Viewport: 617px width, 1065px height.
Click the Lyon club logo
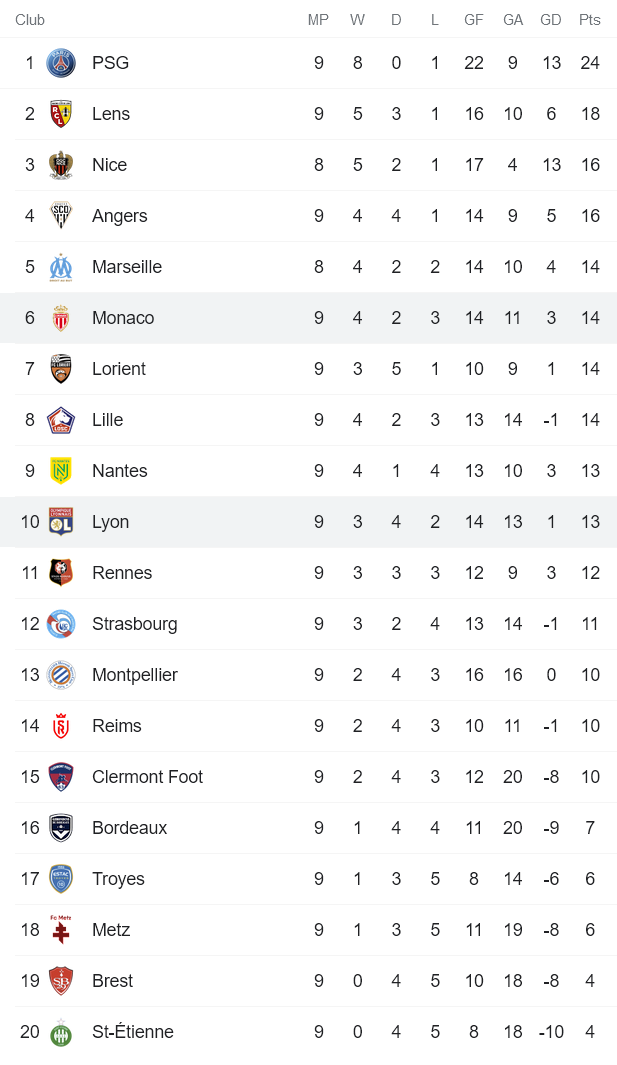tap(61, 522)
